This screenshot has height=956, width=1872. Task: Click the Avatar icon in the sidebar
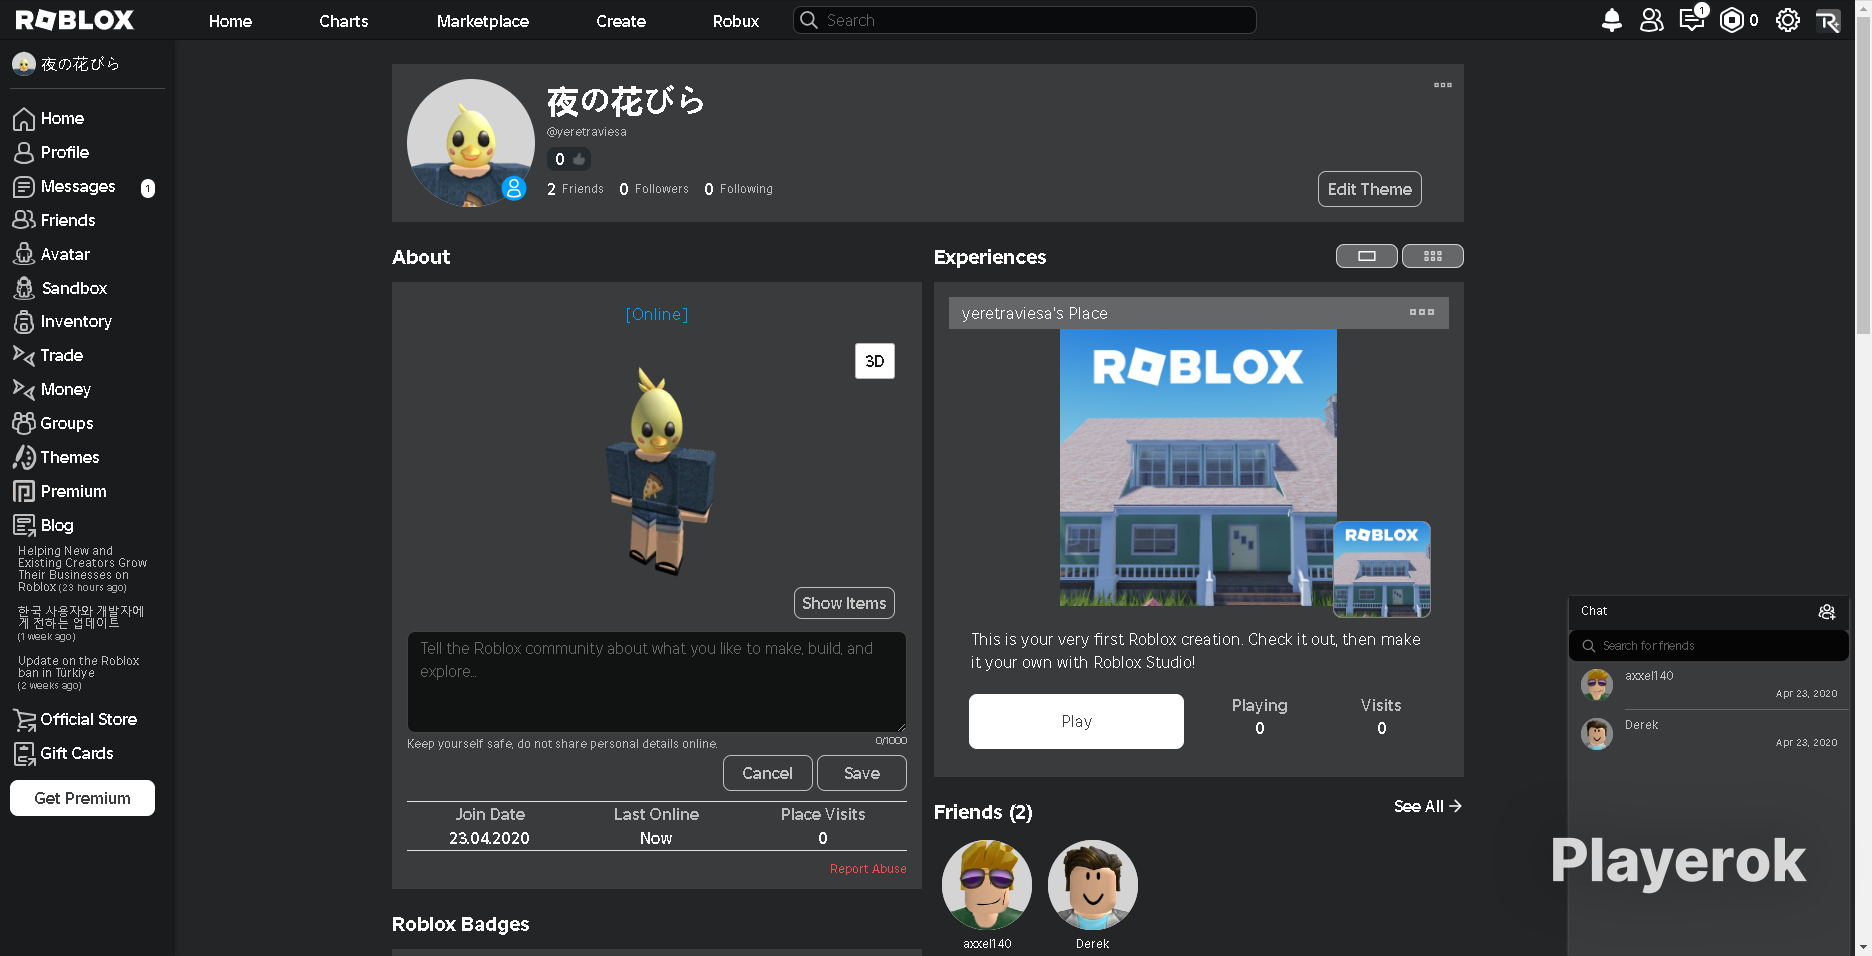(x=24, y=254)
